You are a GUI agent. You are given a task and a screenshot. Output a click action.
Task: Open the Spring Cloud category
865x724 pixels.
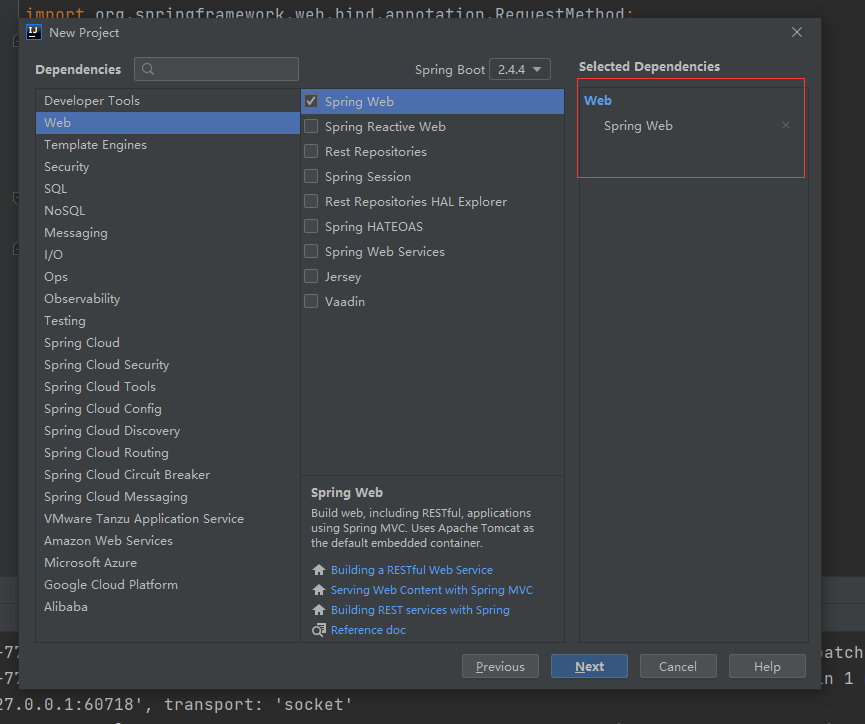[168, 343]
